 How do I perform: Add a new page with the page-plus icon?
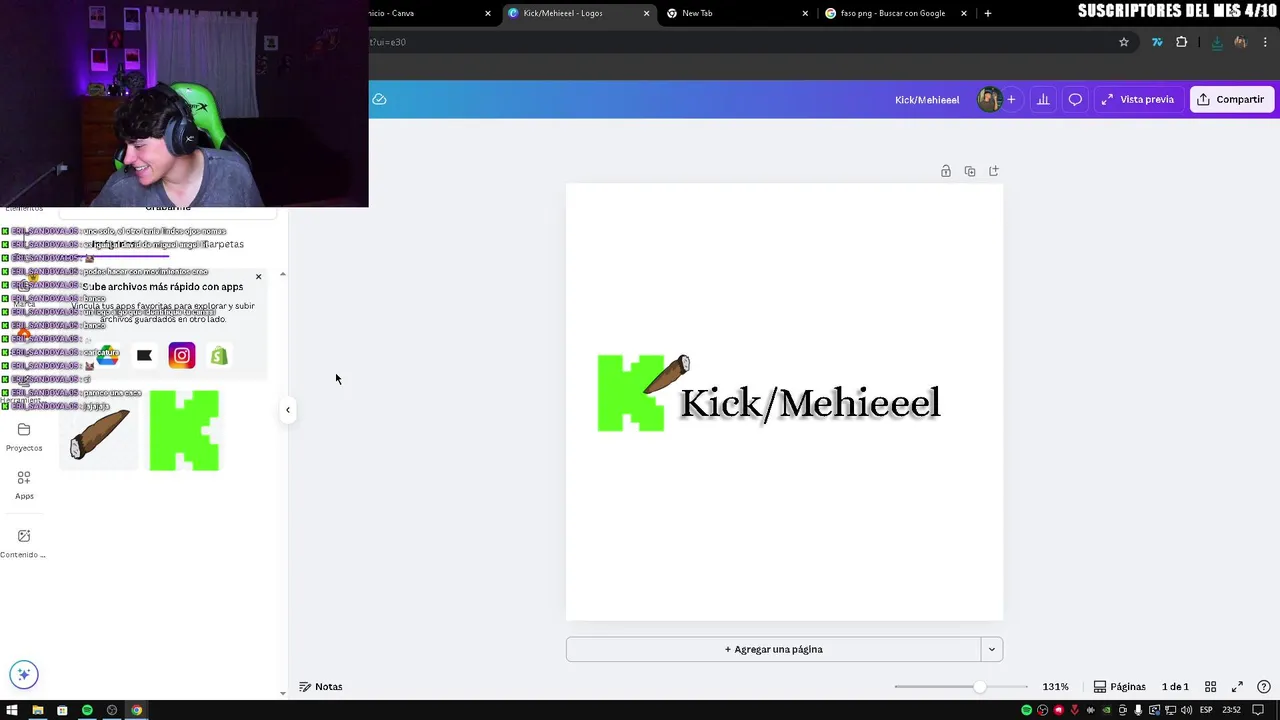(993, 171)
